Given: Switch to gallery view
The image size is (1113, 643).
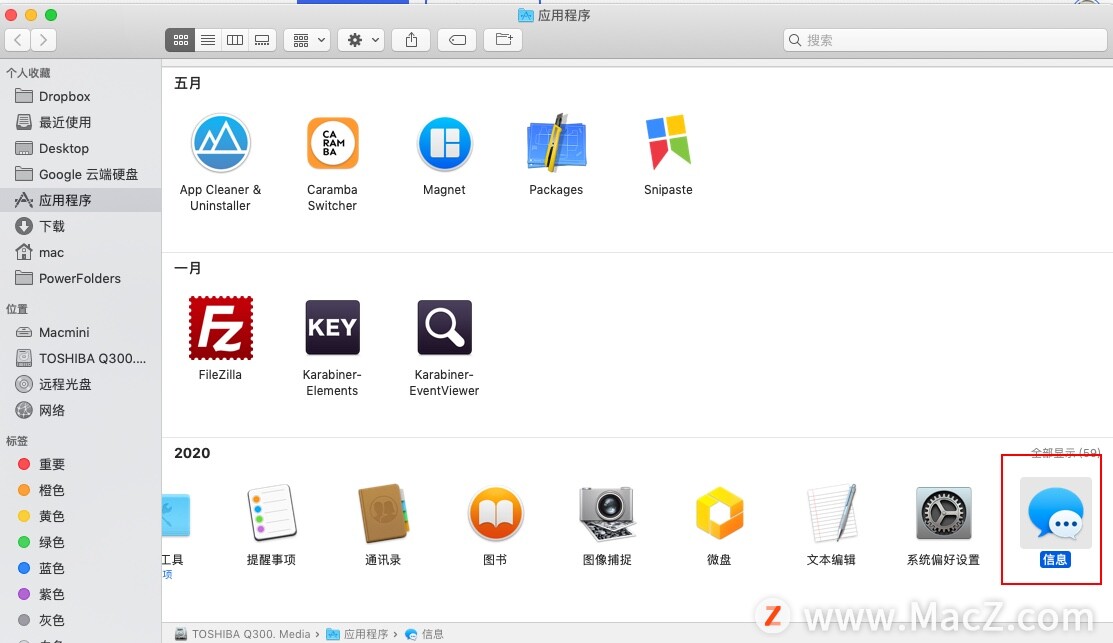Looking at the screenshot, I should point(262,40).
